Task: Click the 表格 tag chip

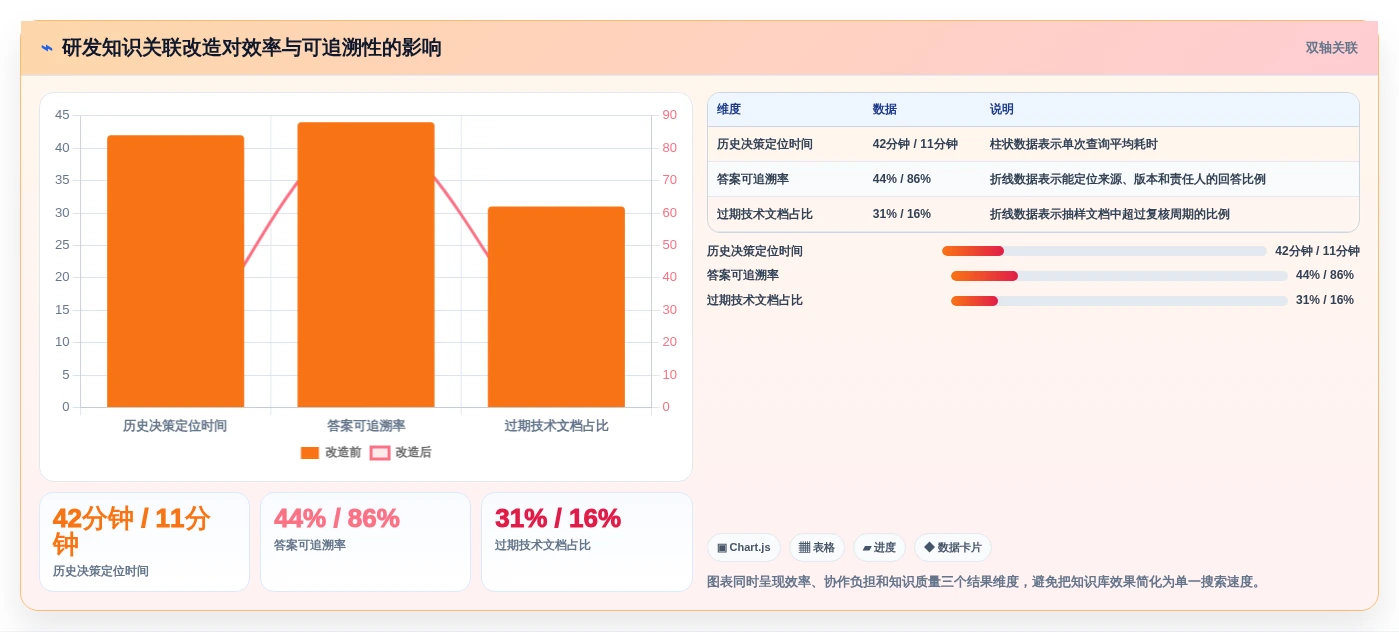Action: 817,547
